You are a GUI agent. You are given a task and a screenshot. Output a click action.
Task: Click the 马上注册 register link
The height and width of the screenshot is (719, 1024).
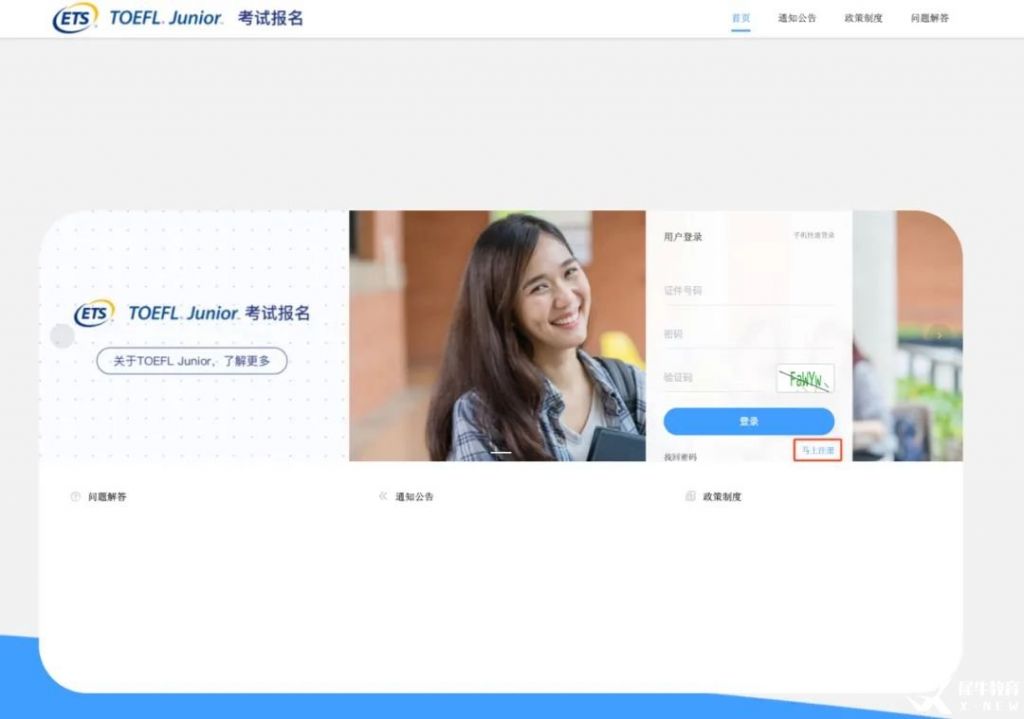(x=818, y=451)
